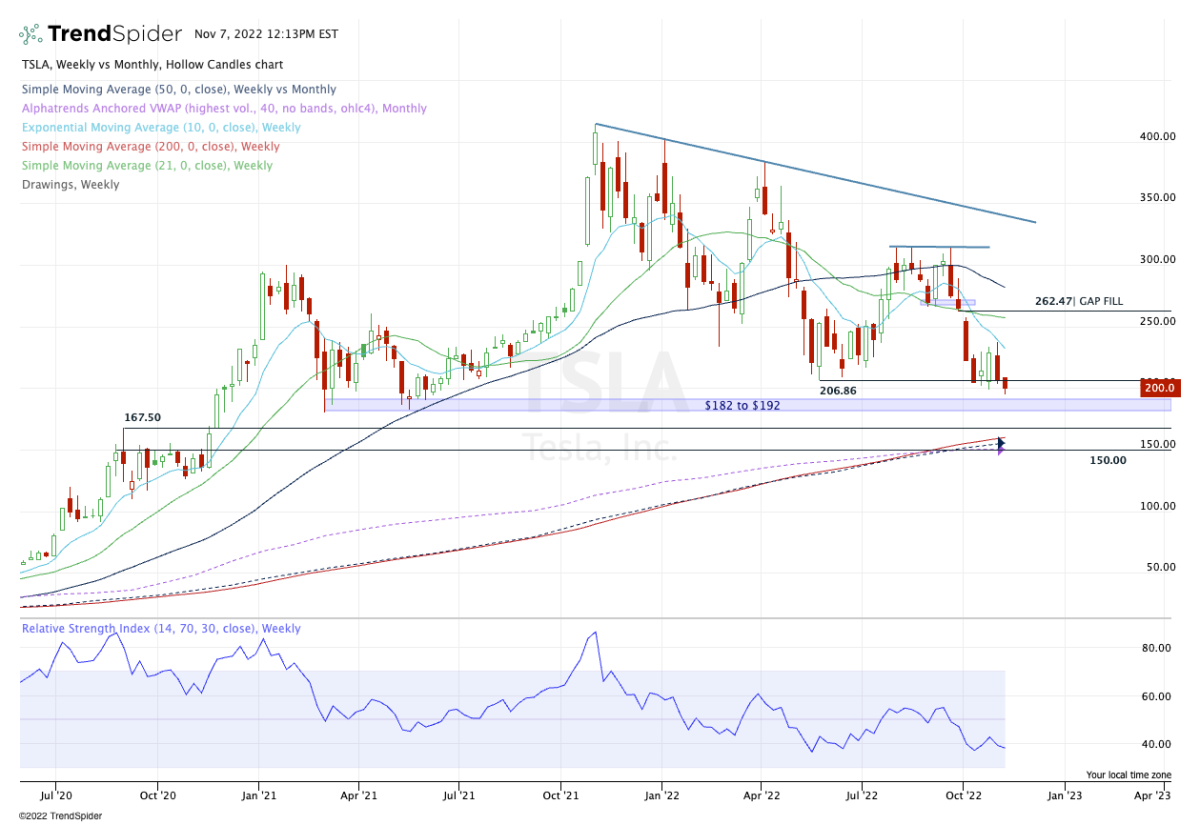Click the black arrow marker near 150
Screen dimensions: 1200x825
pyautogui.click(x=1000, y=442)
